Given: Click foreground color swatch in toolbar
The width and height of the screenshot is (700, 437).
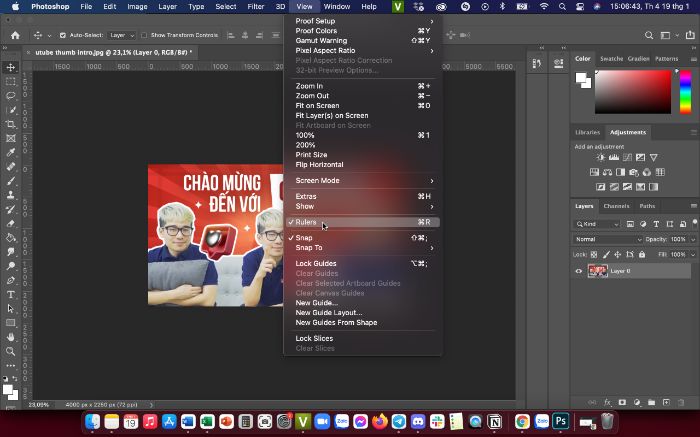Looking at the screenshot, I should [8, 390].
